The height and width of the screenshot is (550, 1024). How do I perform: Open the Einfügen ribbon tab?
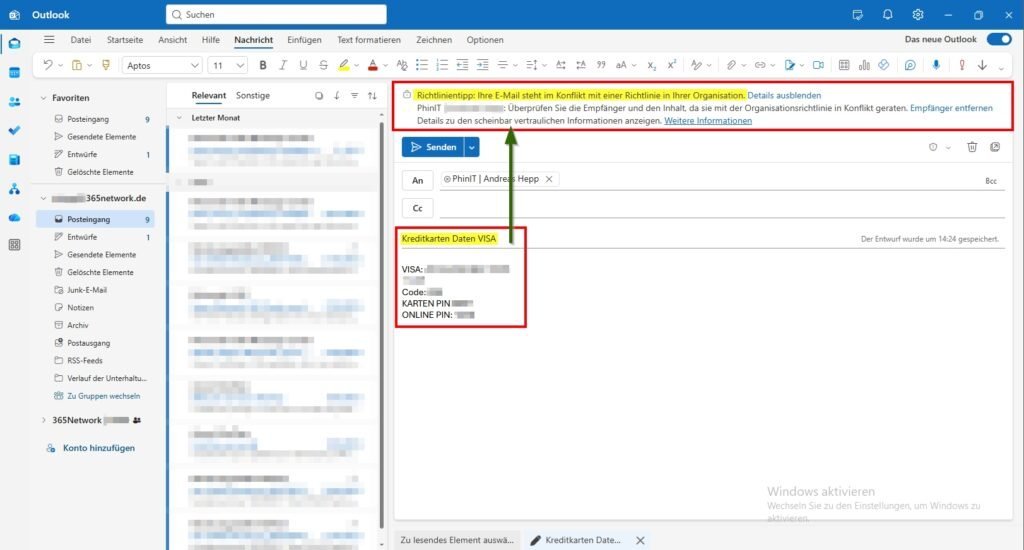coord(304,40)
